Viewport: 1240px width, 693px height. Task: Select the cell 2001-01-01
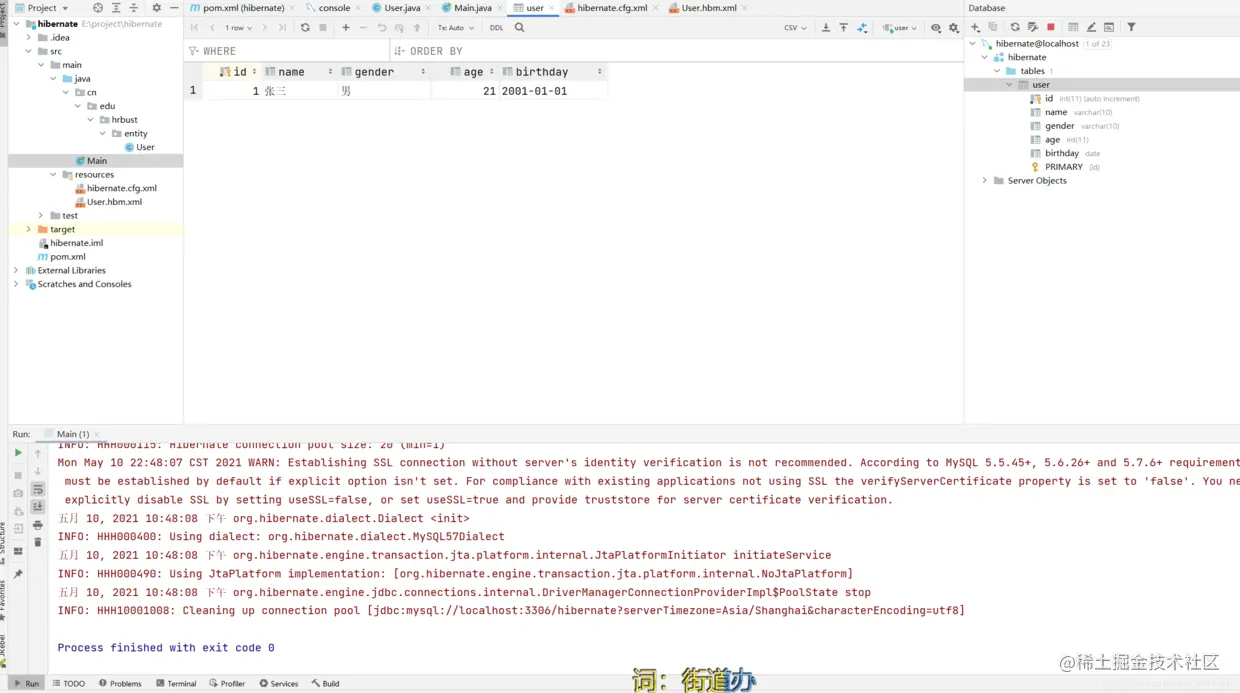coord(553,91)
